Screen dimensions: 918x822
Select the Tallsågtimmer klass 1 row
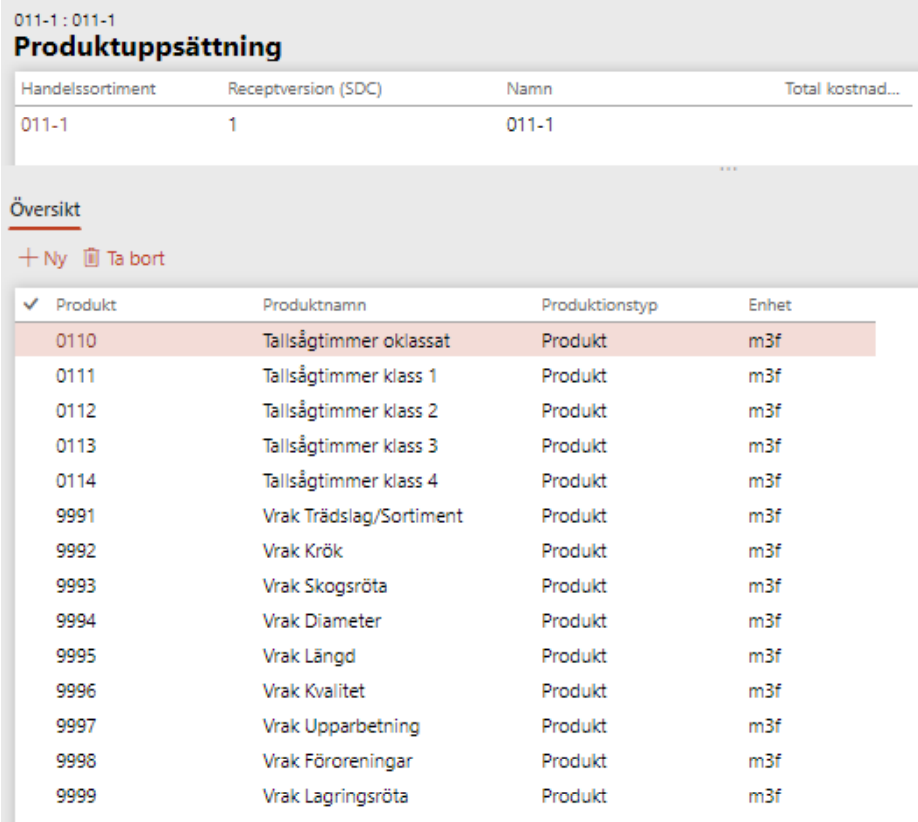(x=348, y=376)
